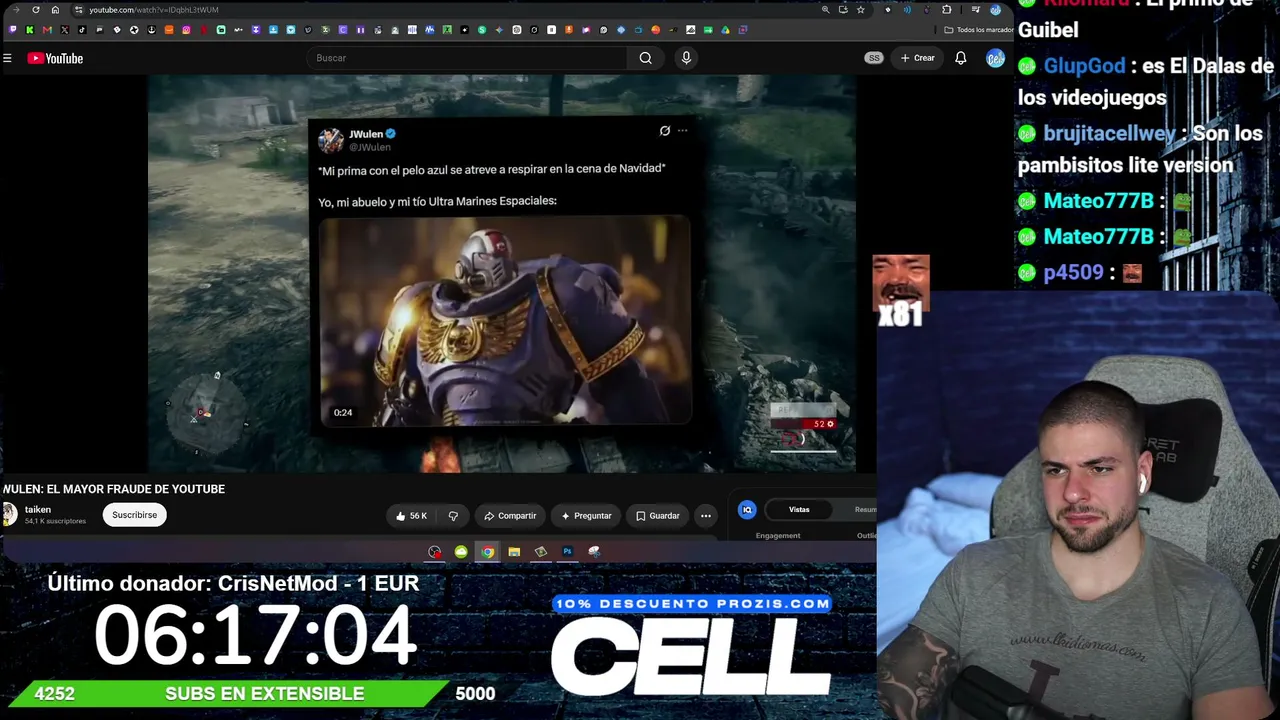Open the browser extensions puzzle icon

946,10
